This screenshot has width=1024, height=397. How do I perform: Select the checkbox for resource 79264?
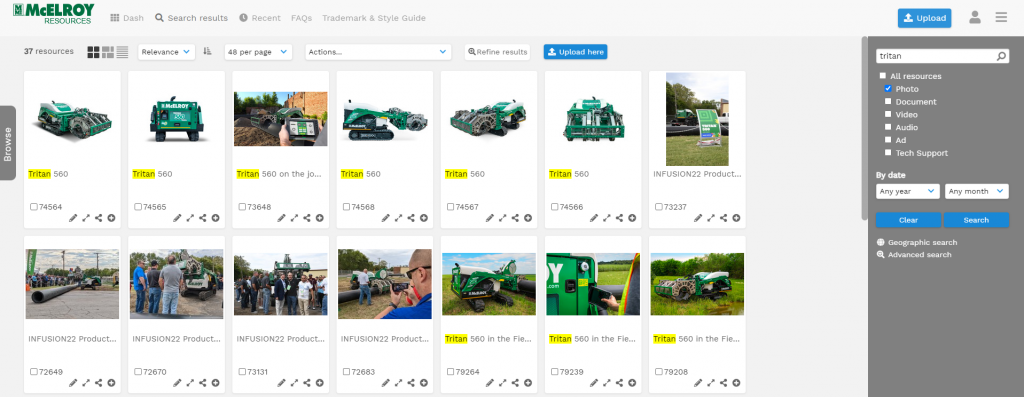point(450,372)
